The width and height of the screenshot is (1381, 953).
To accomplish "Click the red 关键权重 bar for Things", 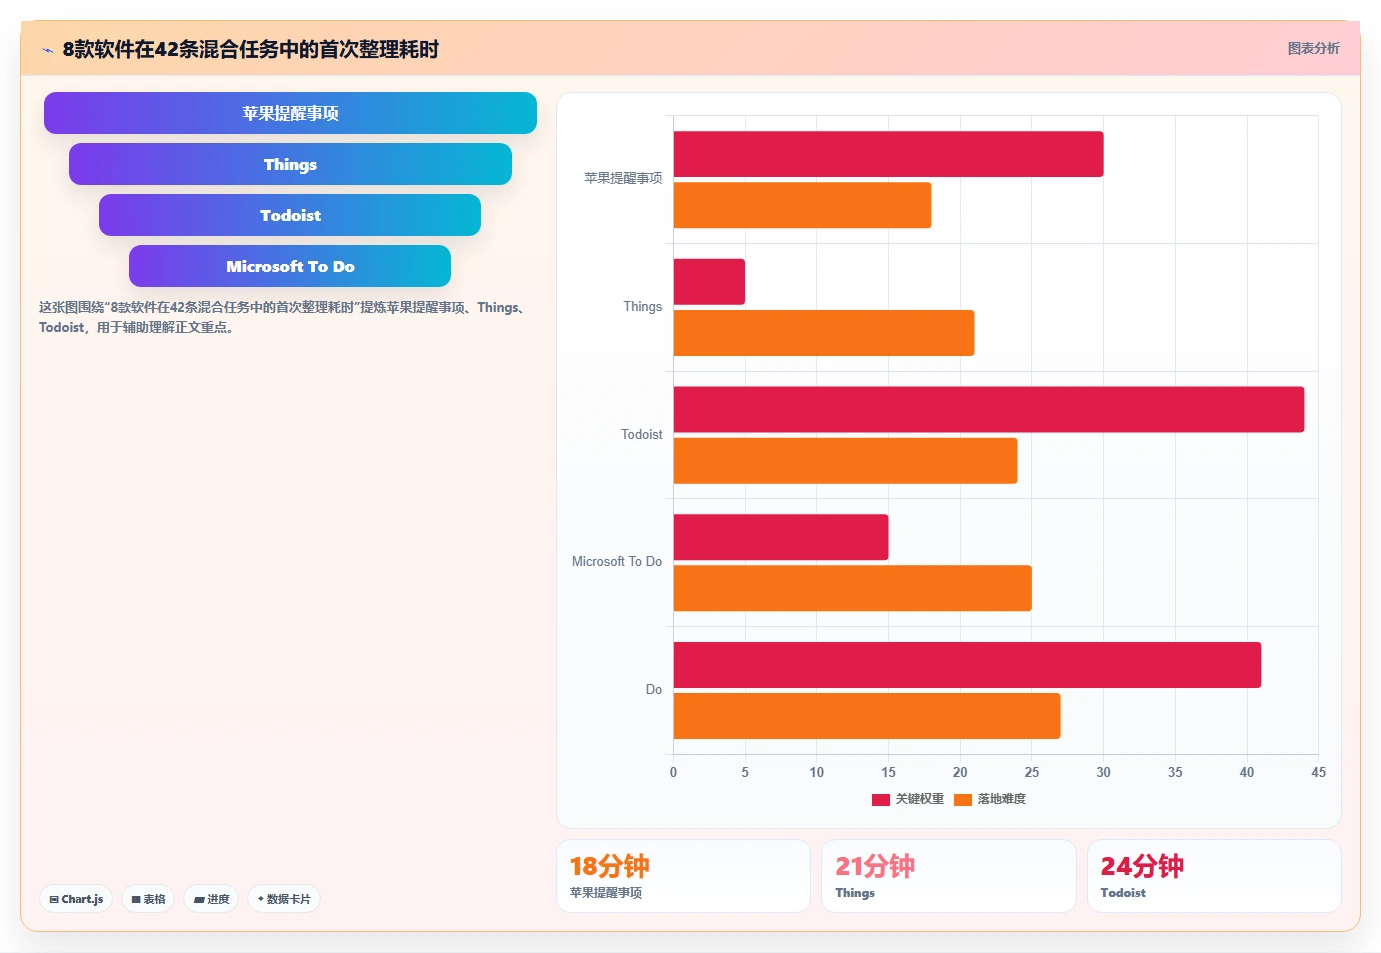I will [709, 282].
